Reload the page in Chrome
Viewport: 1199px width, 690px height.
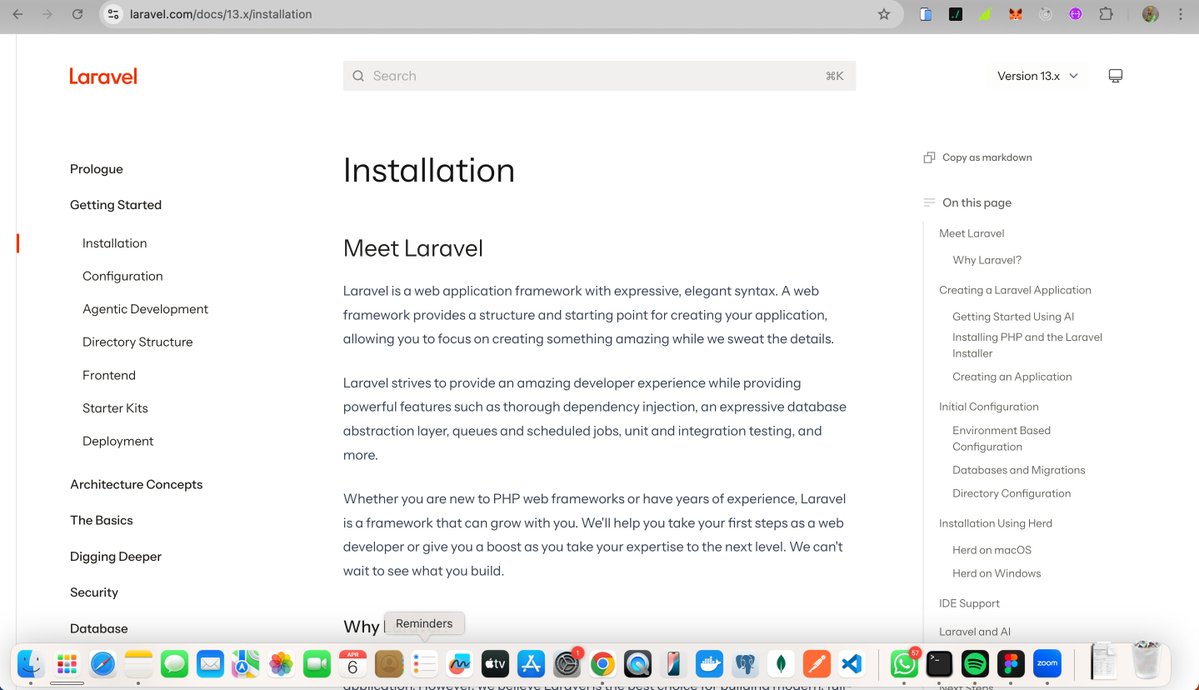[77, 14]
